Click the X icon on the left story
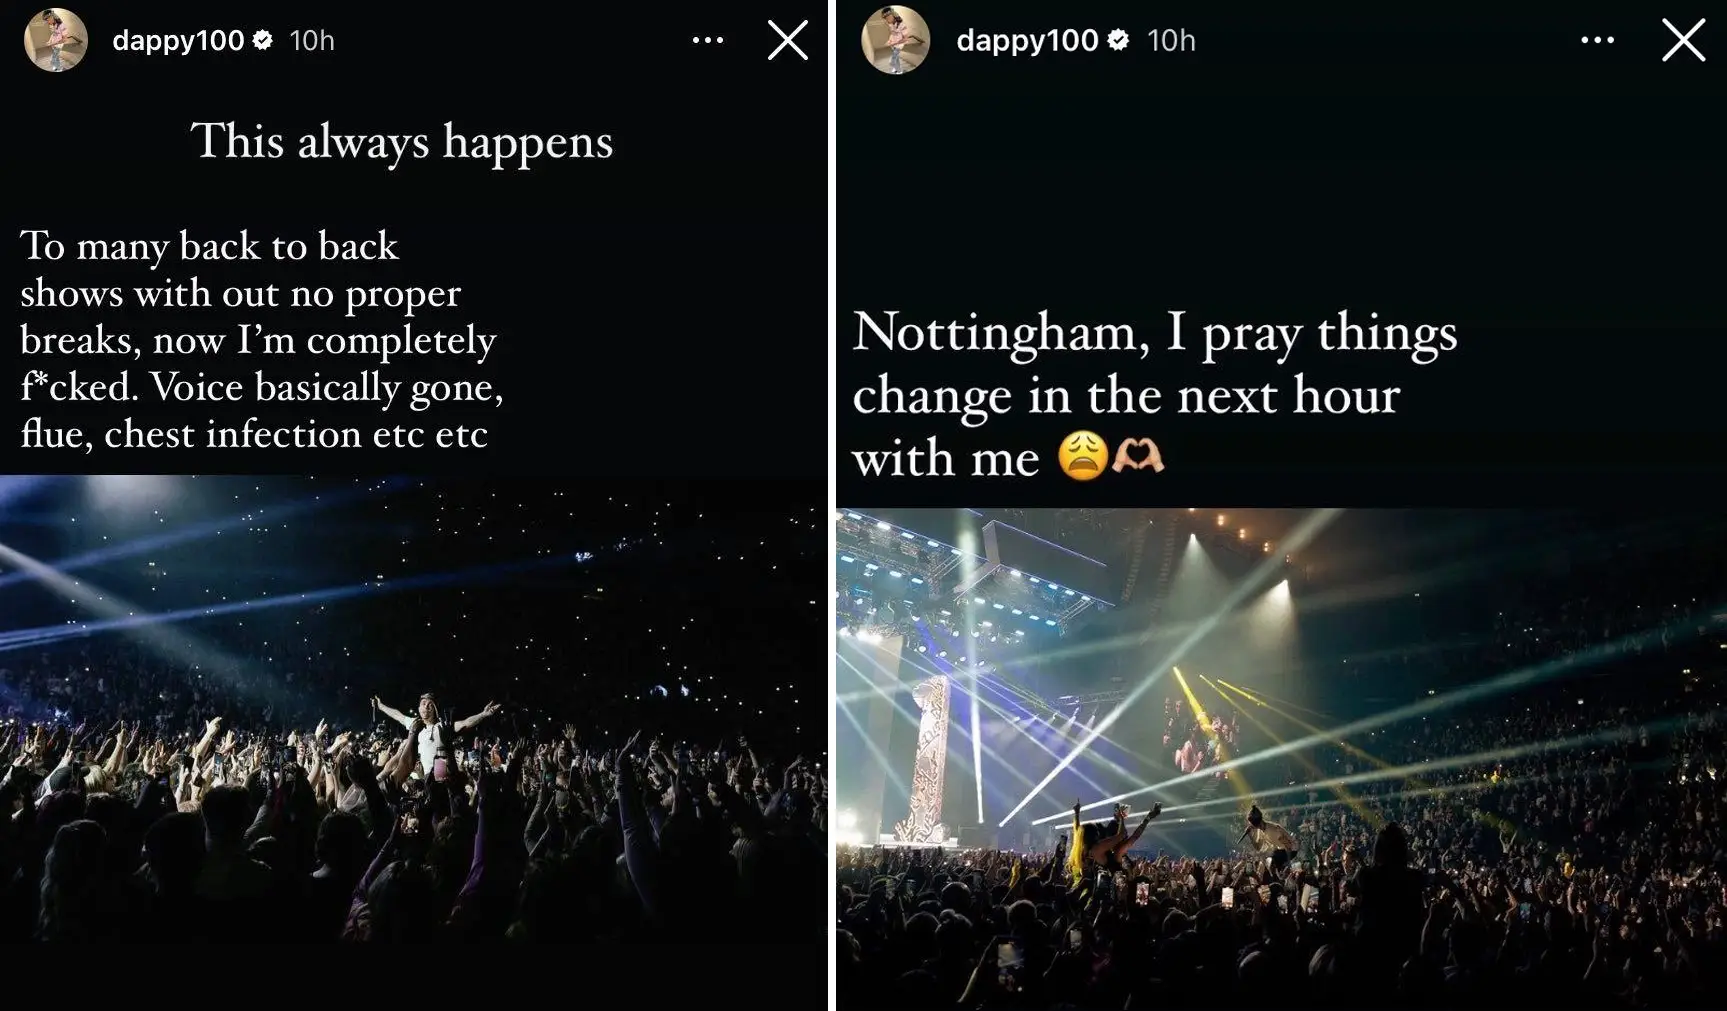Viewport: 1727px width, 1011px height. [x=788, y=40]
